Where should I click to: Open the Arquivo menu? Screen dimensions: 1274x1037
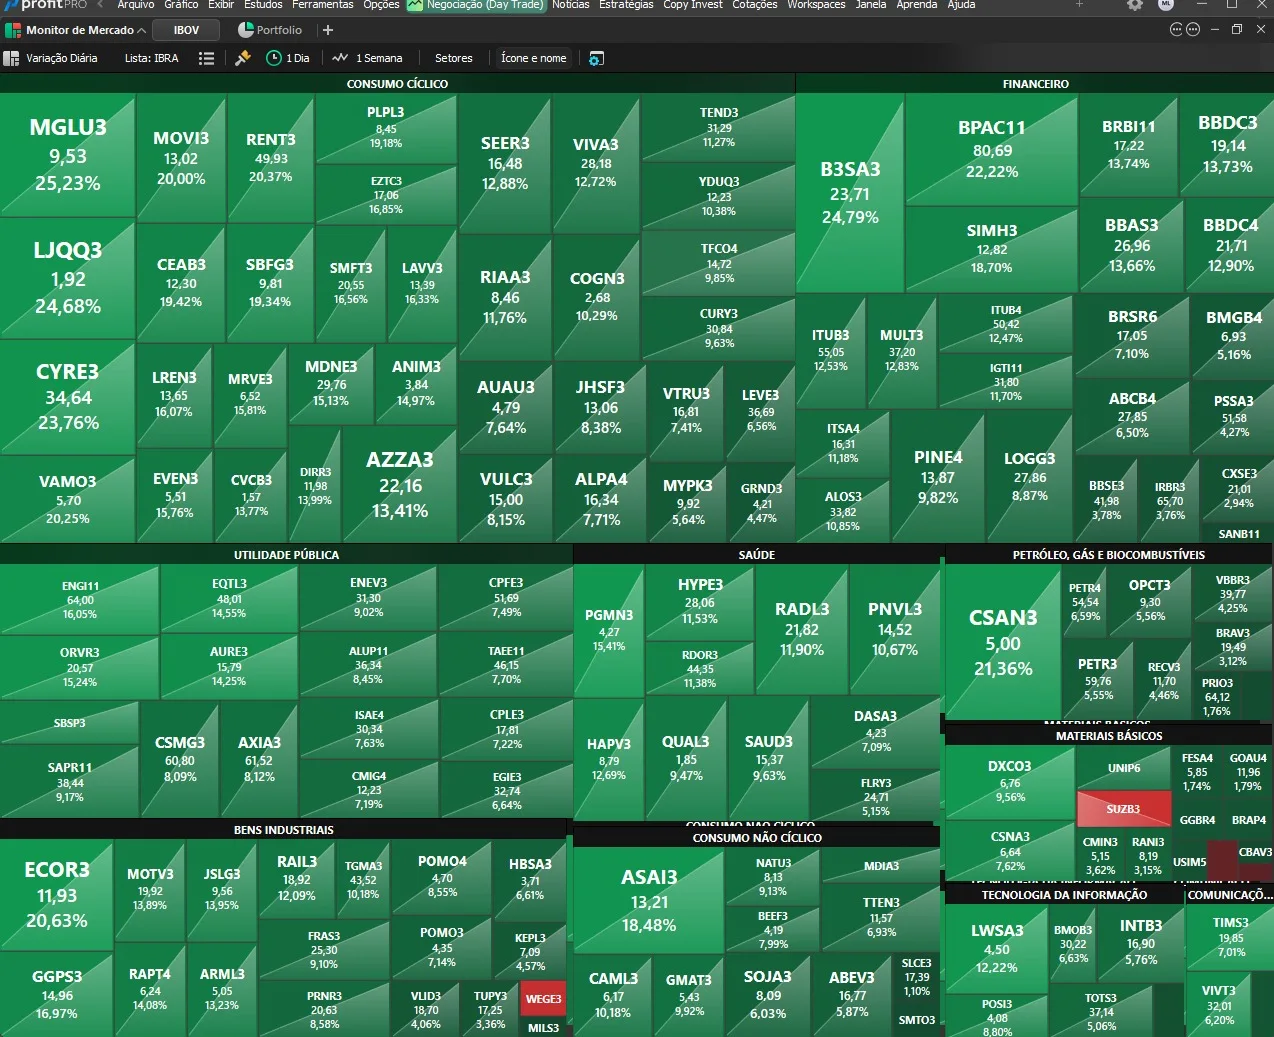click(x=136, y=5)
